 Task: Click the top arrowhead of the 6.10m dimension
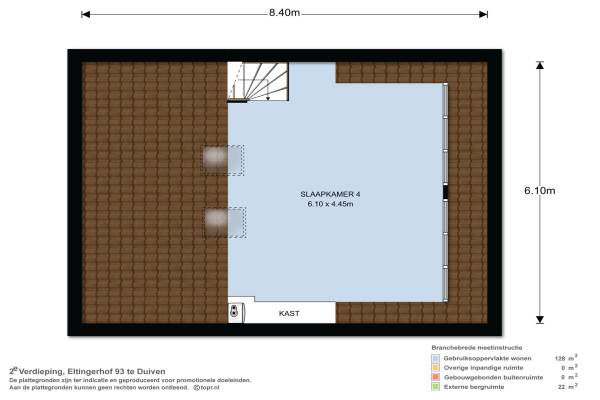(540, 66)
